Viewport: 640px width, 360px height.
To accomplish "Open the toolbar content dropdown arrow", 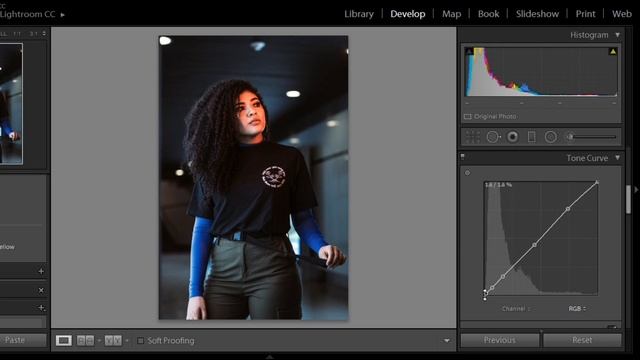I will [447, 340].
